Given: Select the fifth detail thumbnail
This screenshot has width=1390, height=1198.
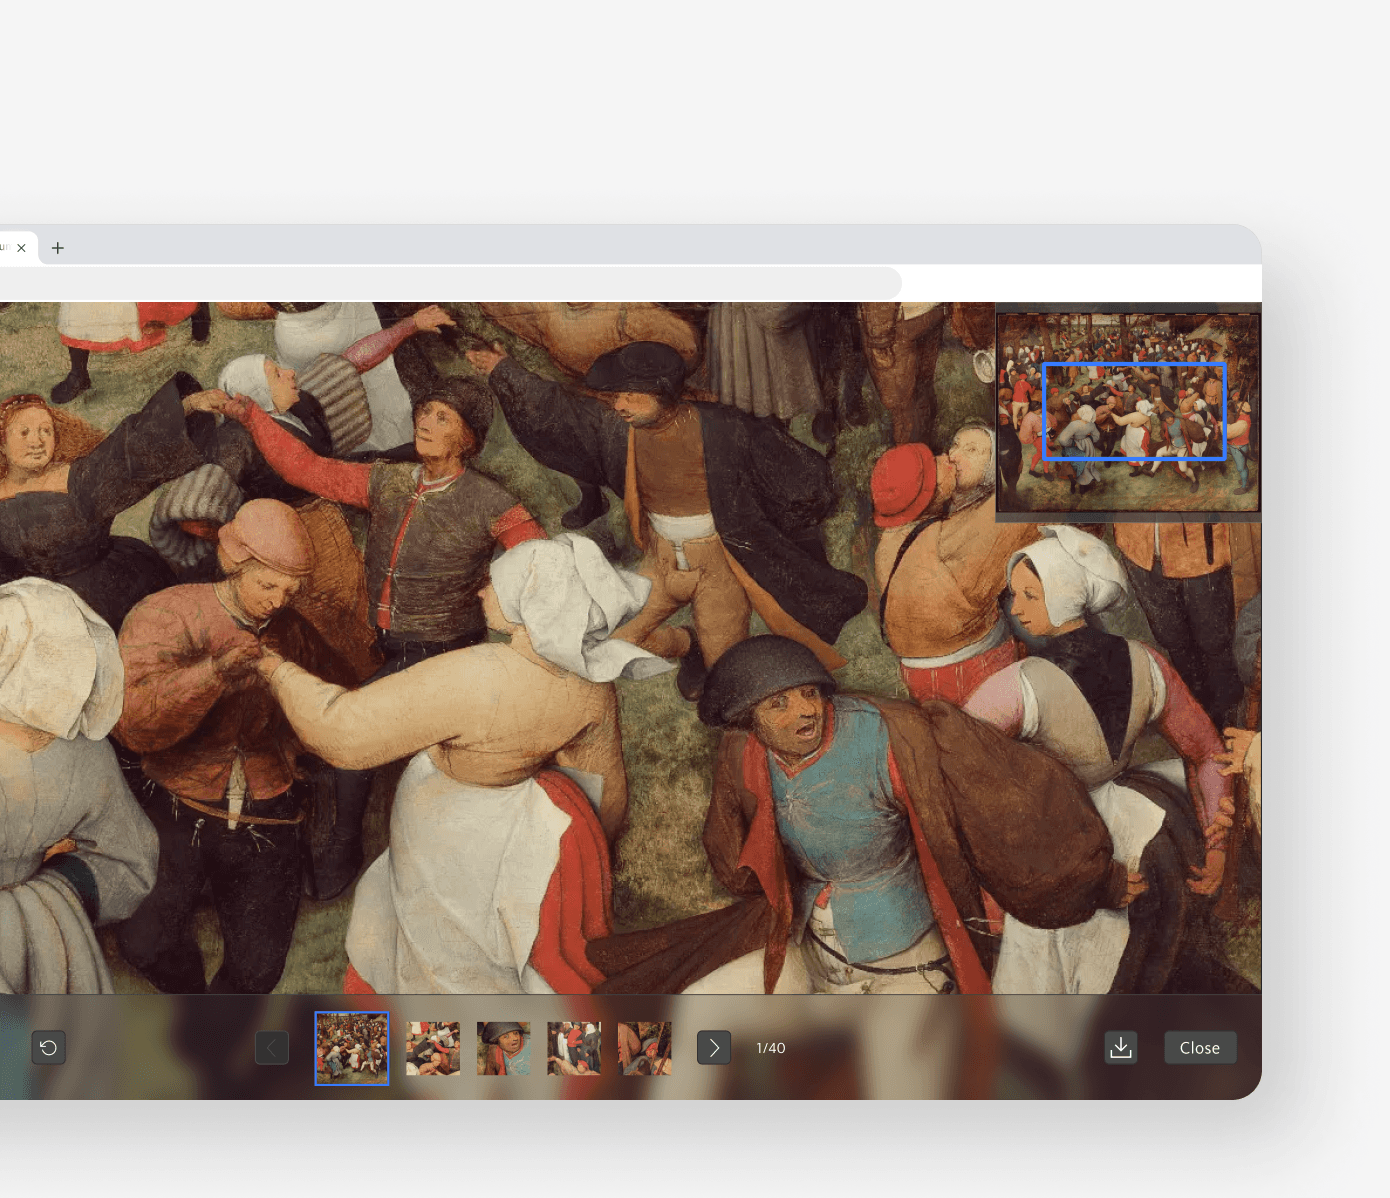Looking at the screenshot, I should tap(645, 1048).
